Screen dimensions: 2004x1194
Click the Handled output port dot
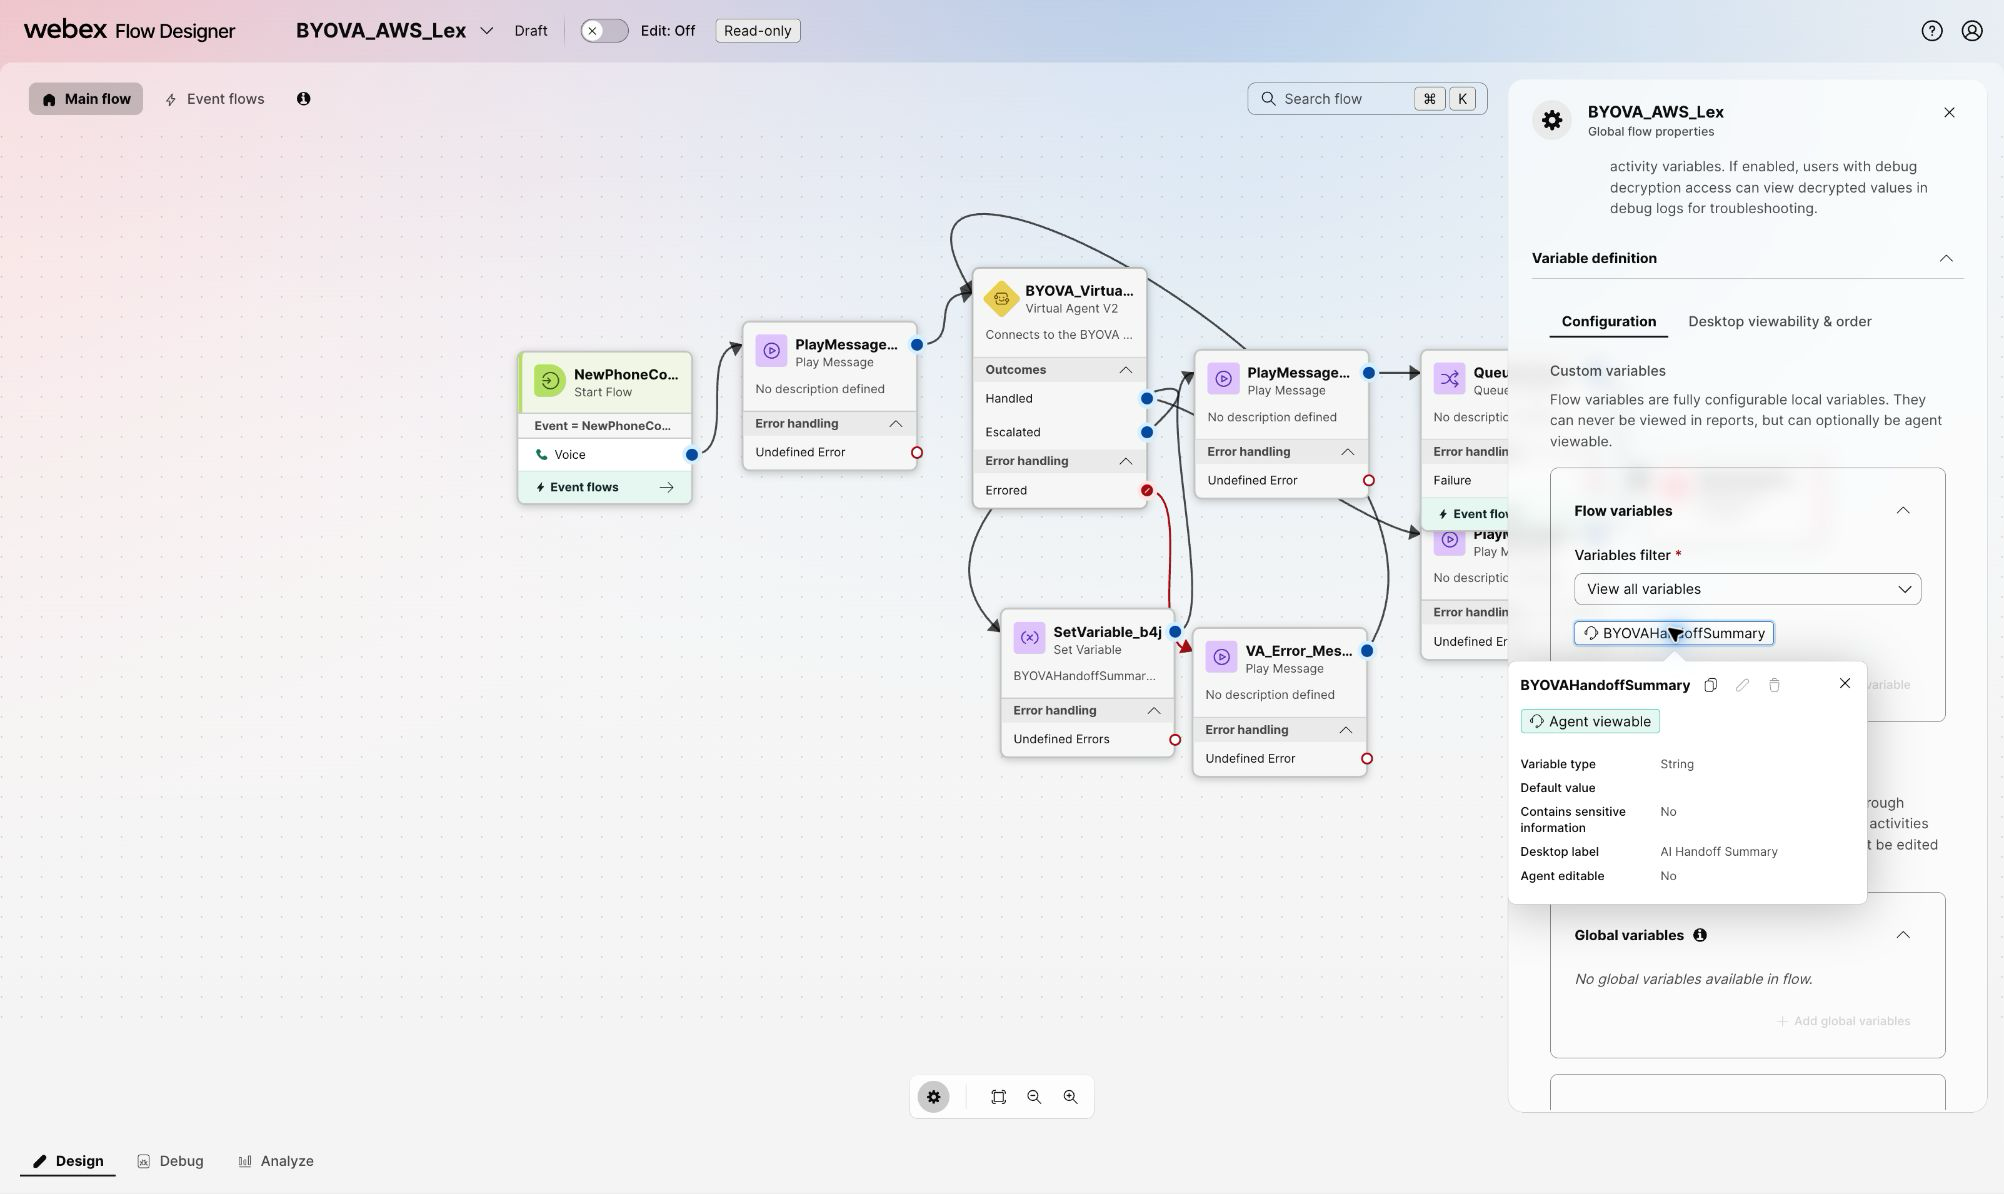[1147, 398]
